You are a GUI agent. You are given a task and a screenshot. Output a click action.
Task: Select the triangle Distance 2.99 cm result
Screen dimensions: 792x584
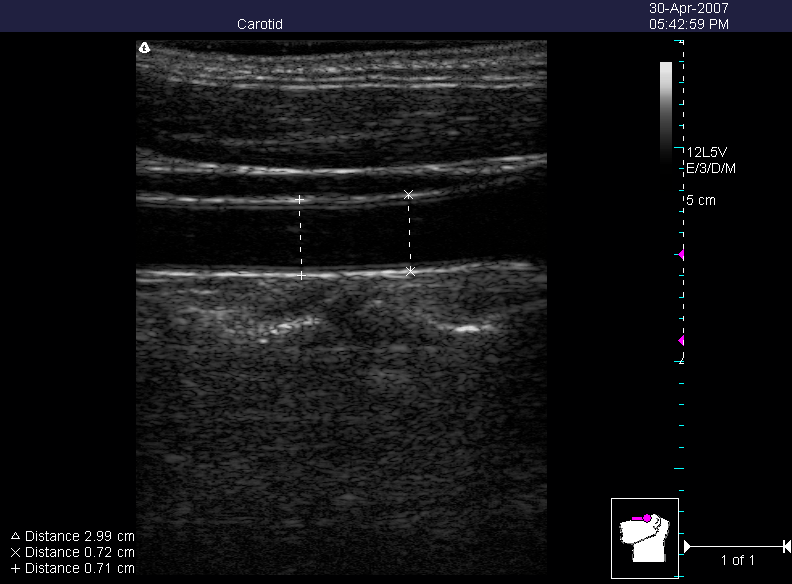[72, 536]
